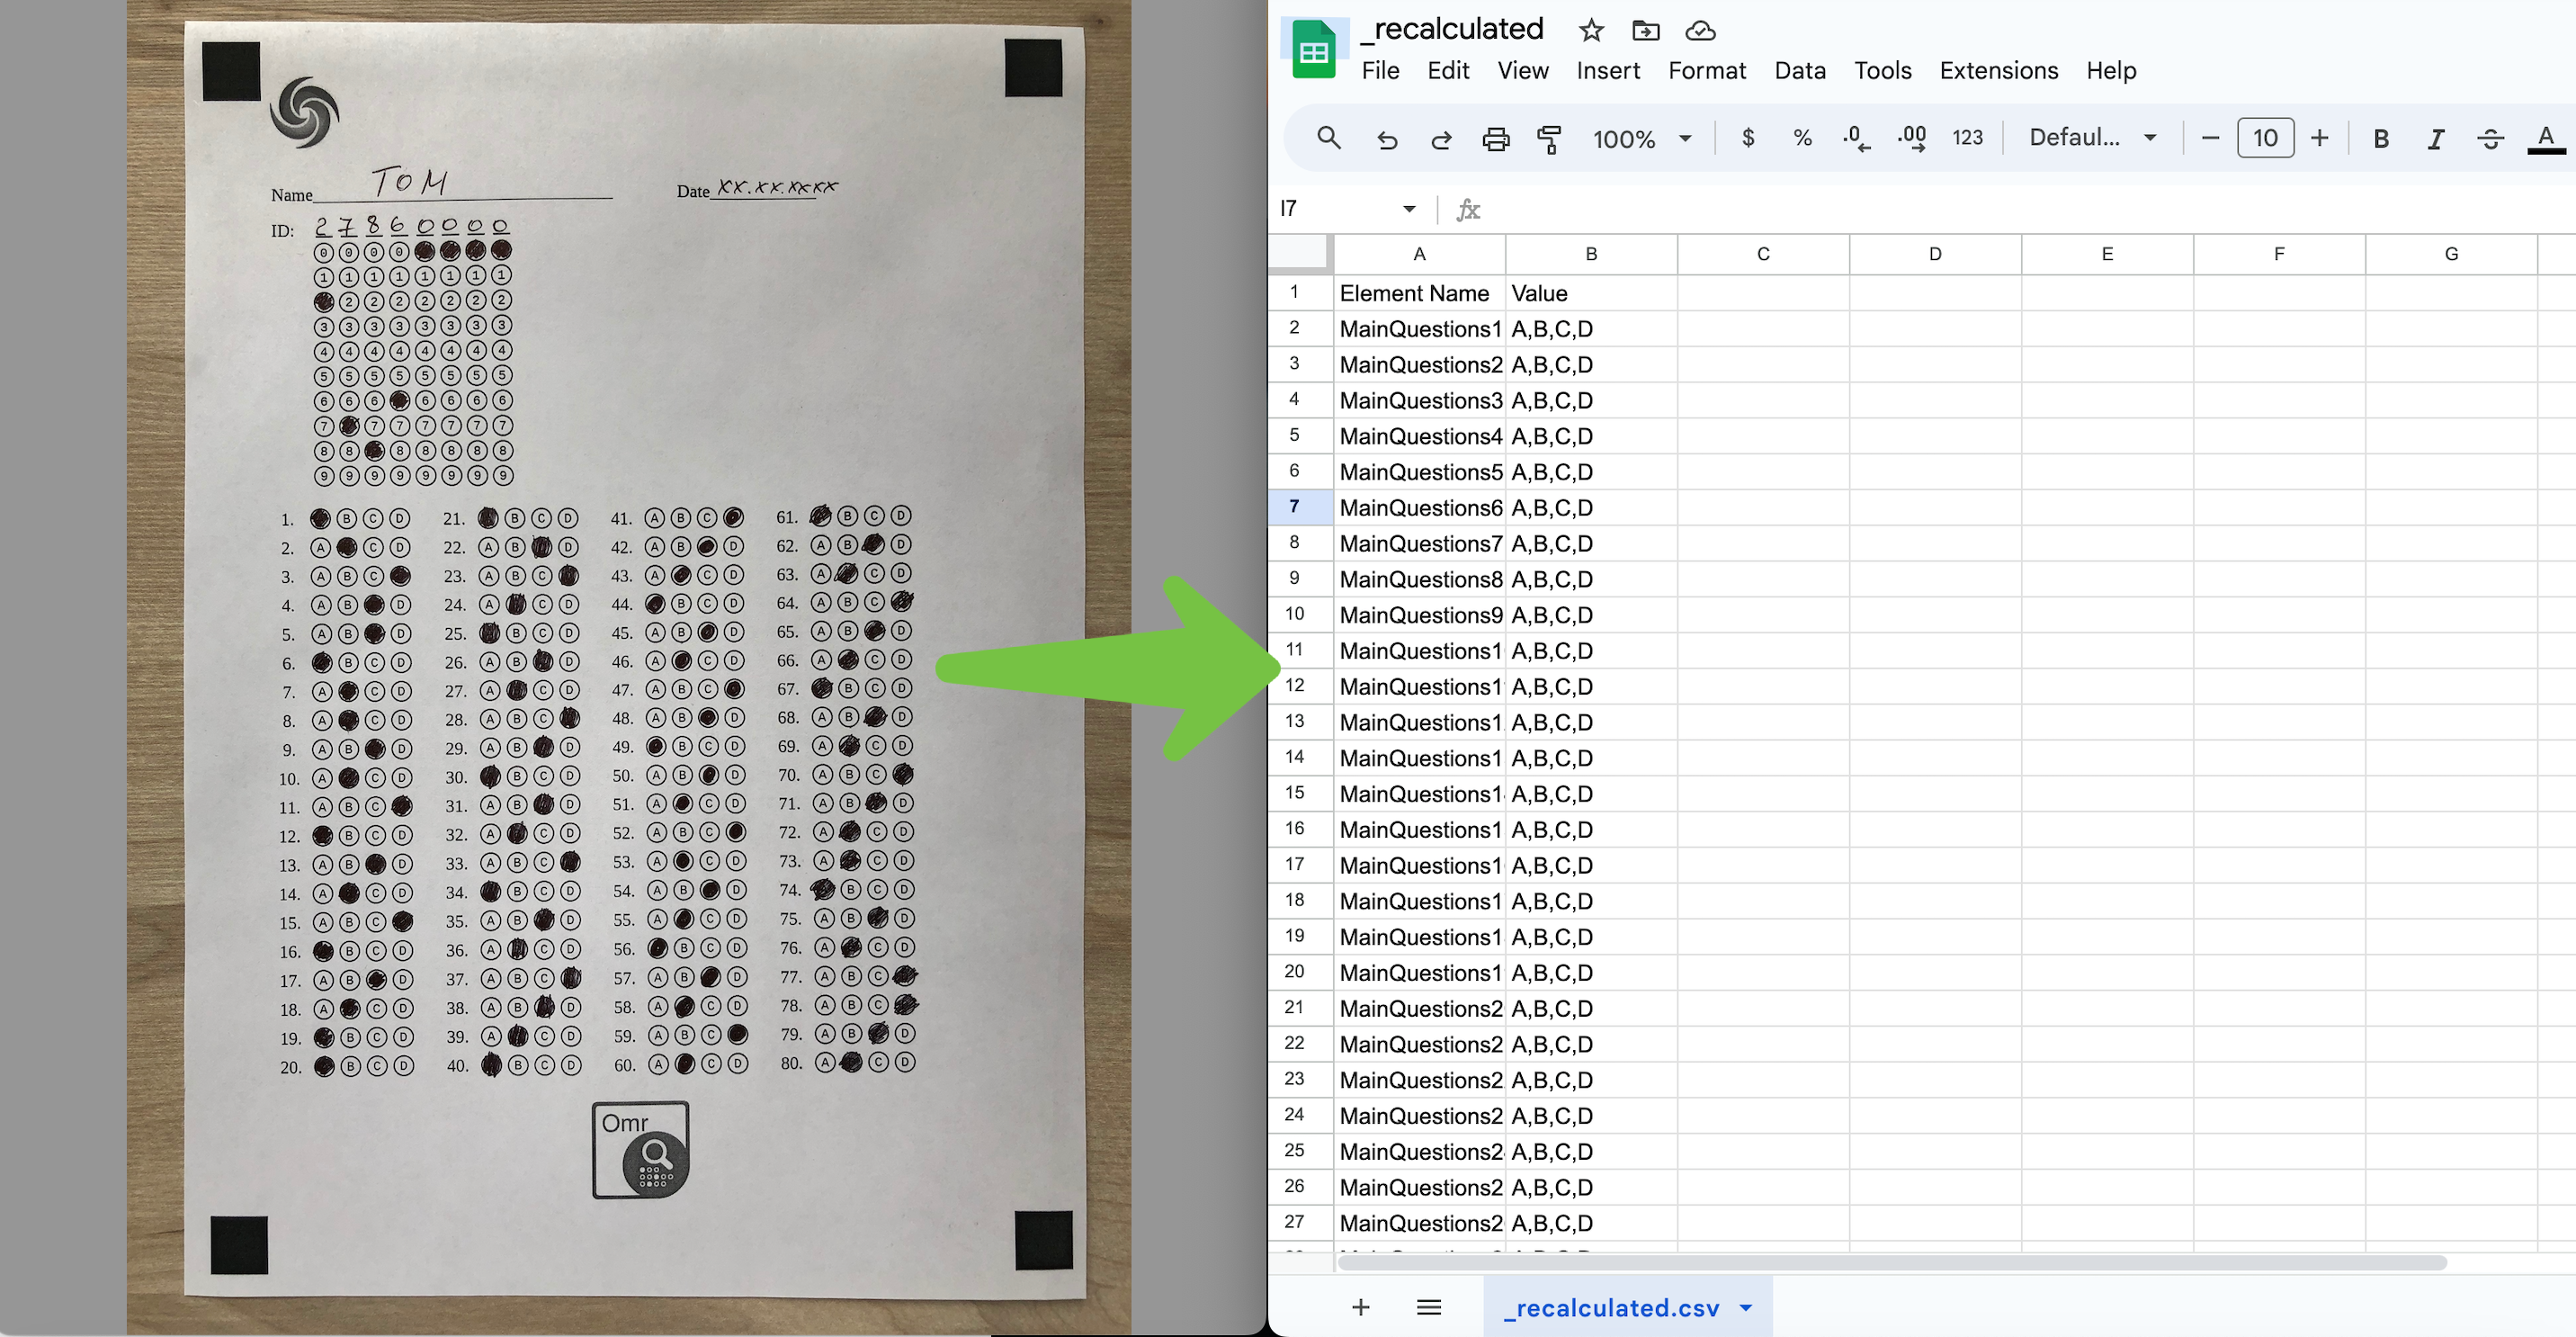The image size is (2576, 1337).
Task: Click the Italic formatting icon
Action: point(2437,136)
